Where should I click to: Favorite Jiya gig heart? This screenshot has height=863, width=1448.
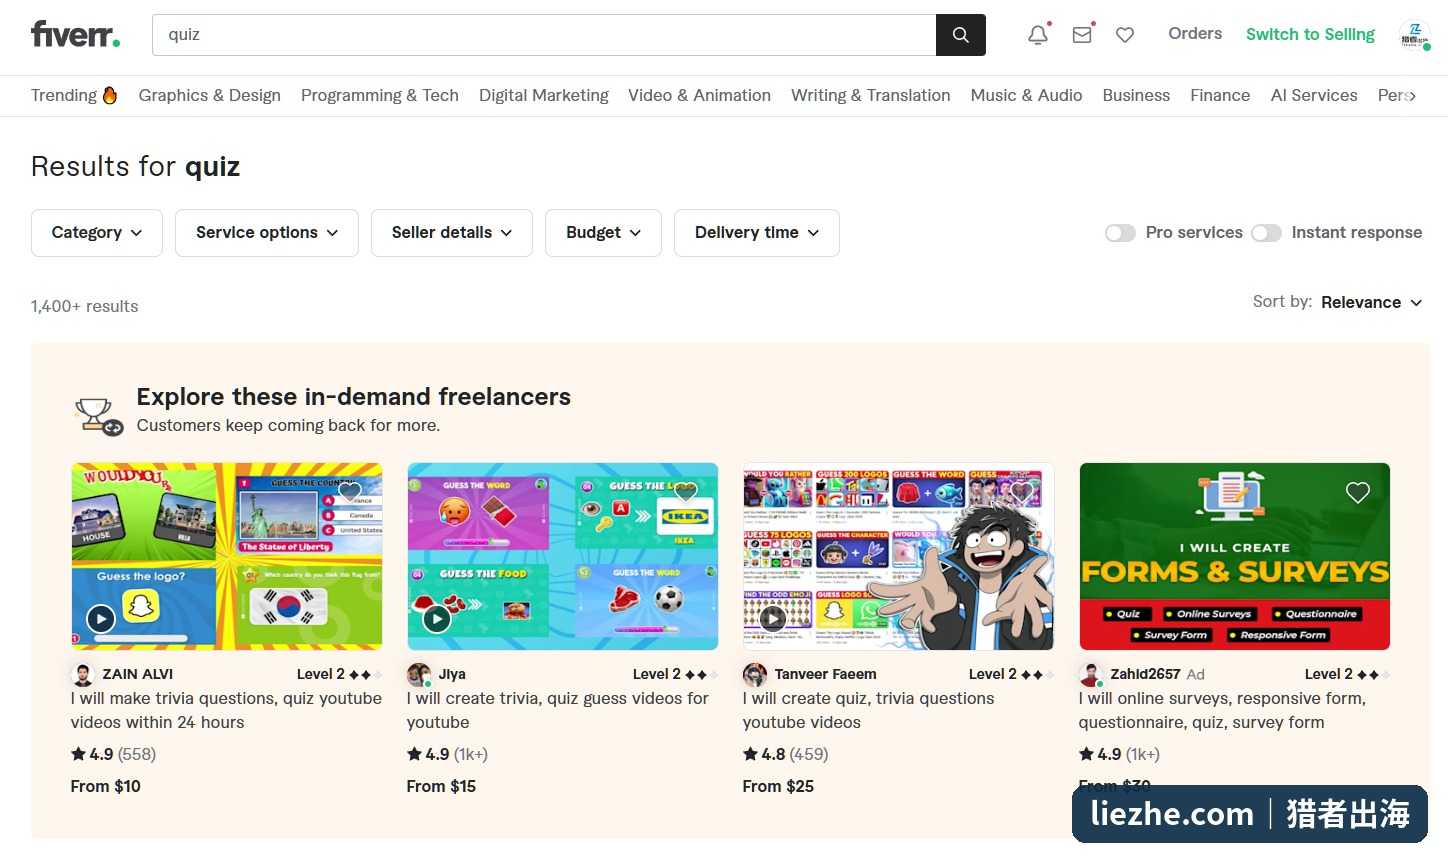[x=686, y=492]
